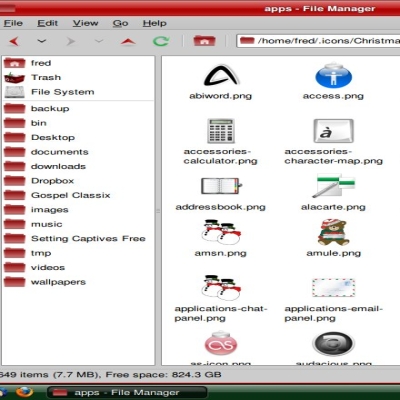Click the pane separator grip handle

tap(158, 211)
